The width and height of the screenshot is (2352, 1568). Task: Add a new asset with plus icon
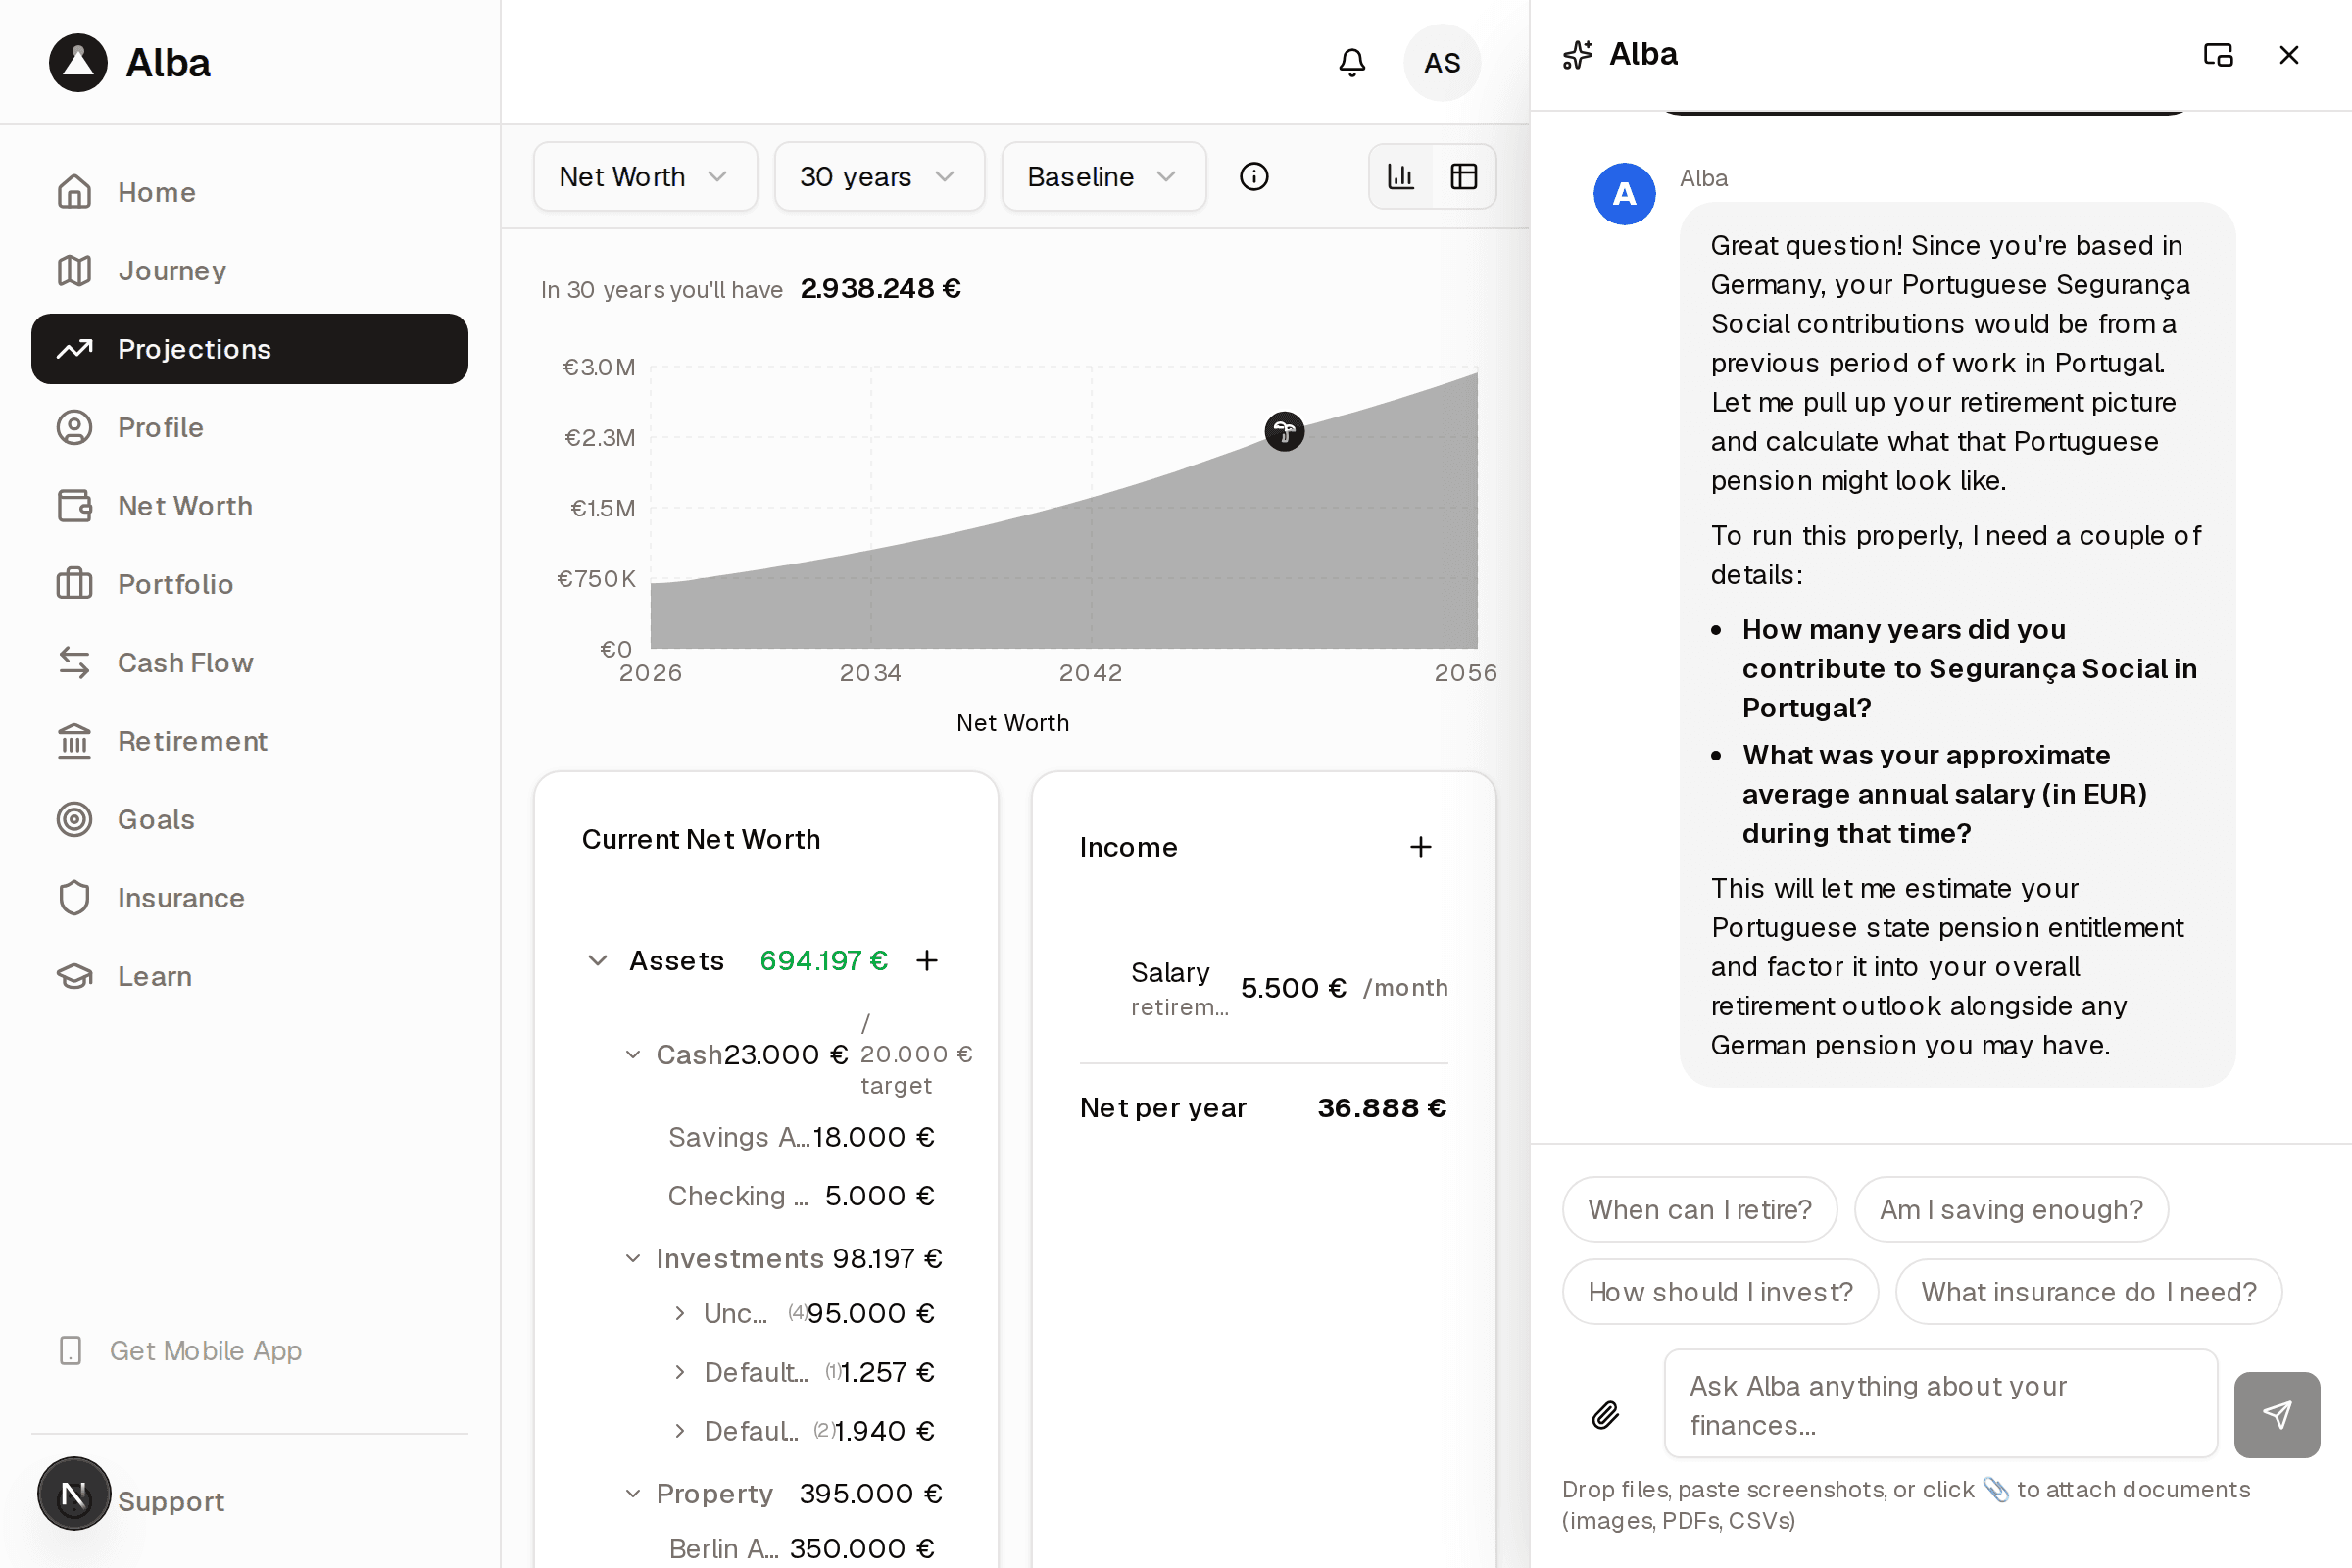(927, 960)
